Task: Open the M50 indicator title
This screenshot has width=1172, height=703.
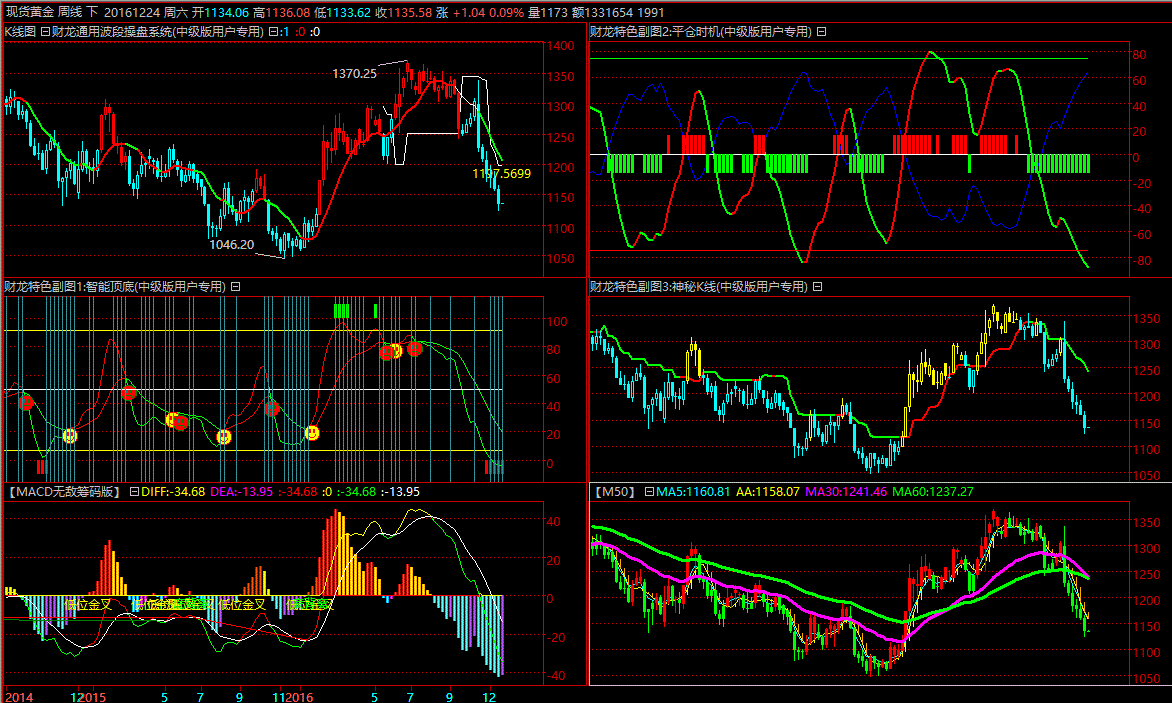Action: click(616, 492)
